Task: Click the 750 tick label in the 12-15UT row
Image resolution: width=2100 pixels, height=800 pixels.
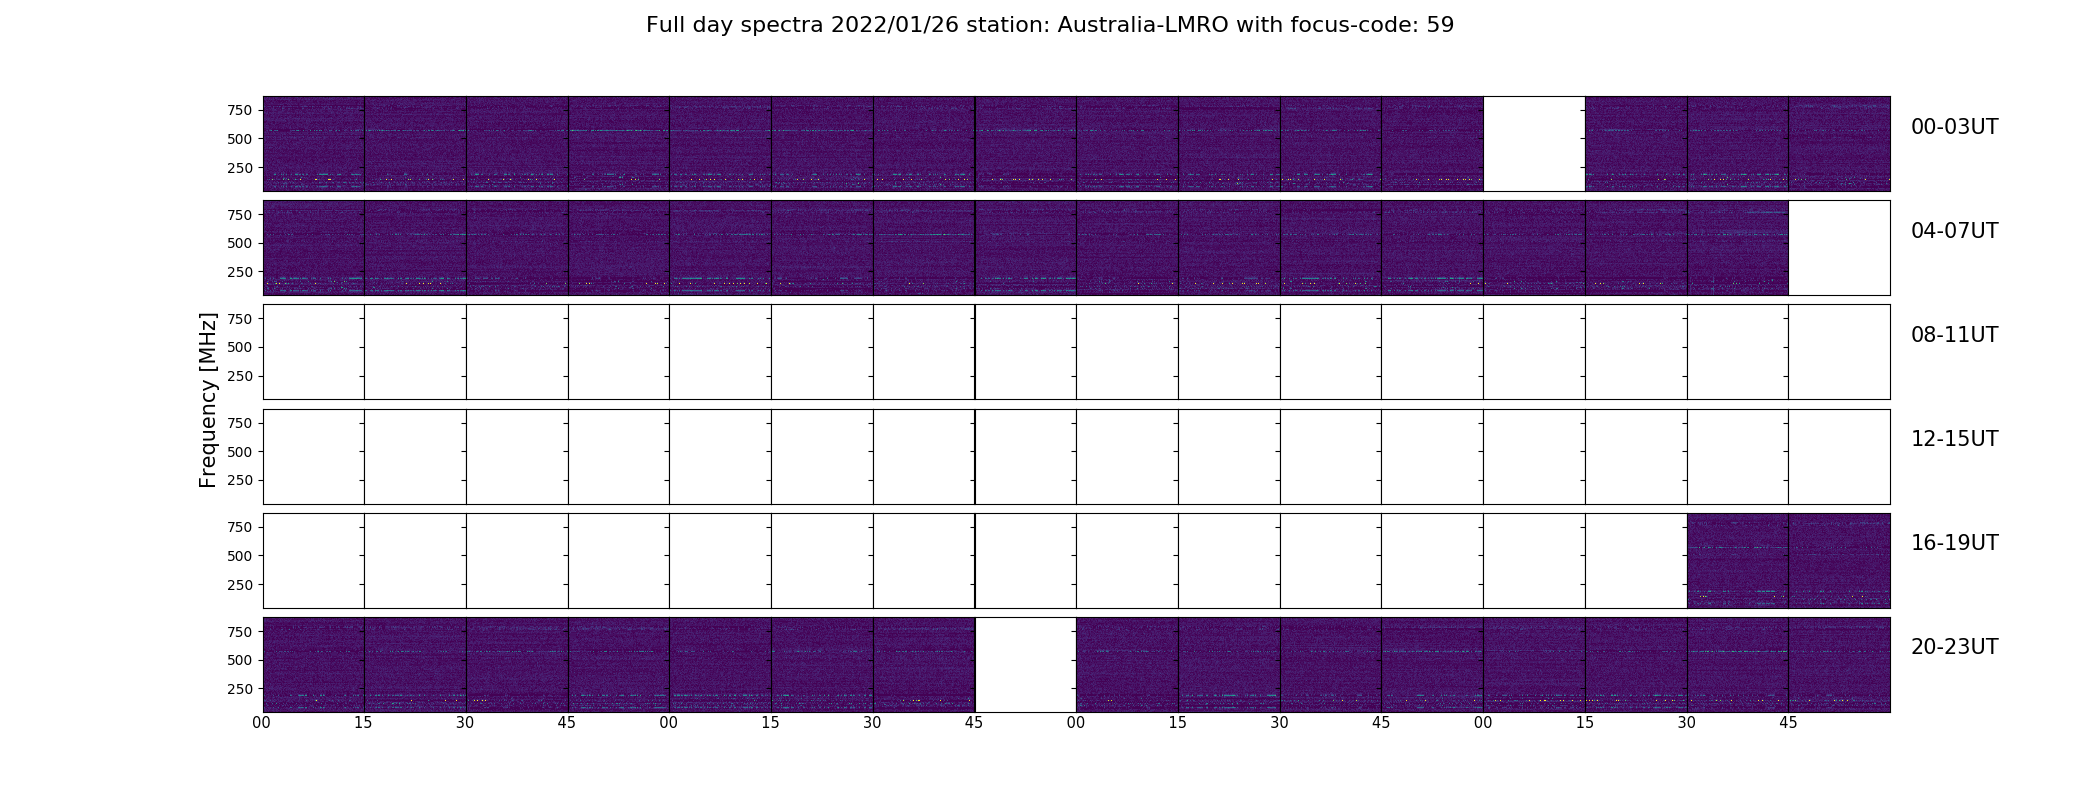Action: point(240,423)
